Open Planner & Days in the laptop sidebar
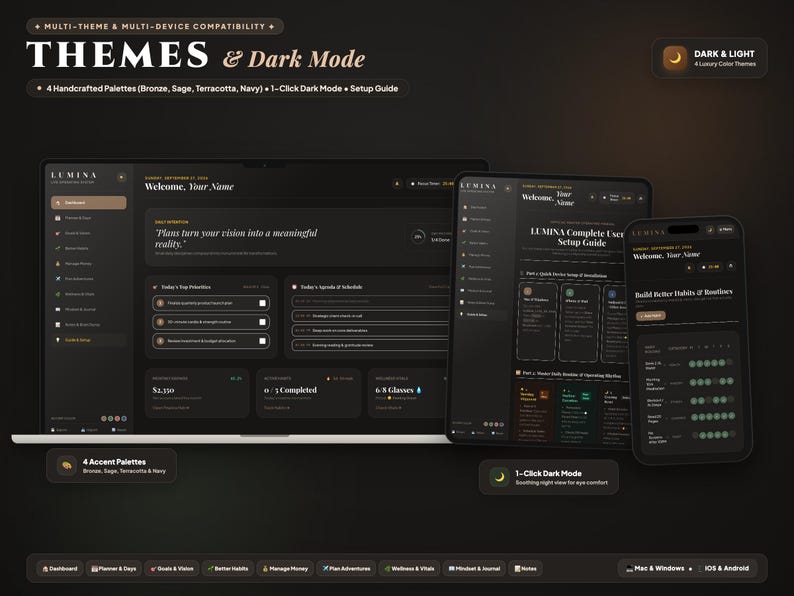794x596 pixels. 89,218
